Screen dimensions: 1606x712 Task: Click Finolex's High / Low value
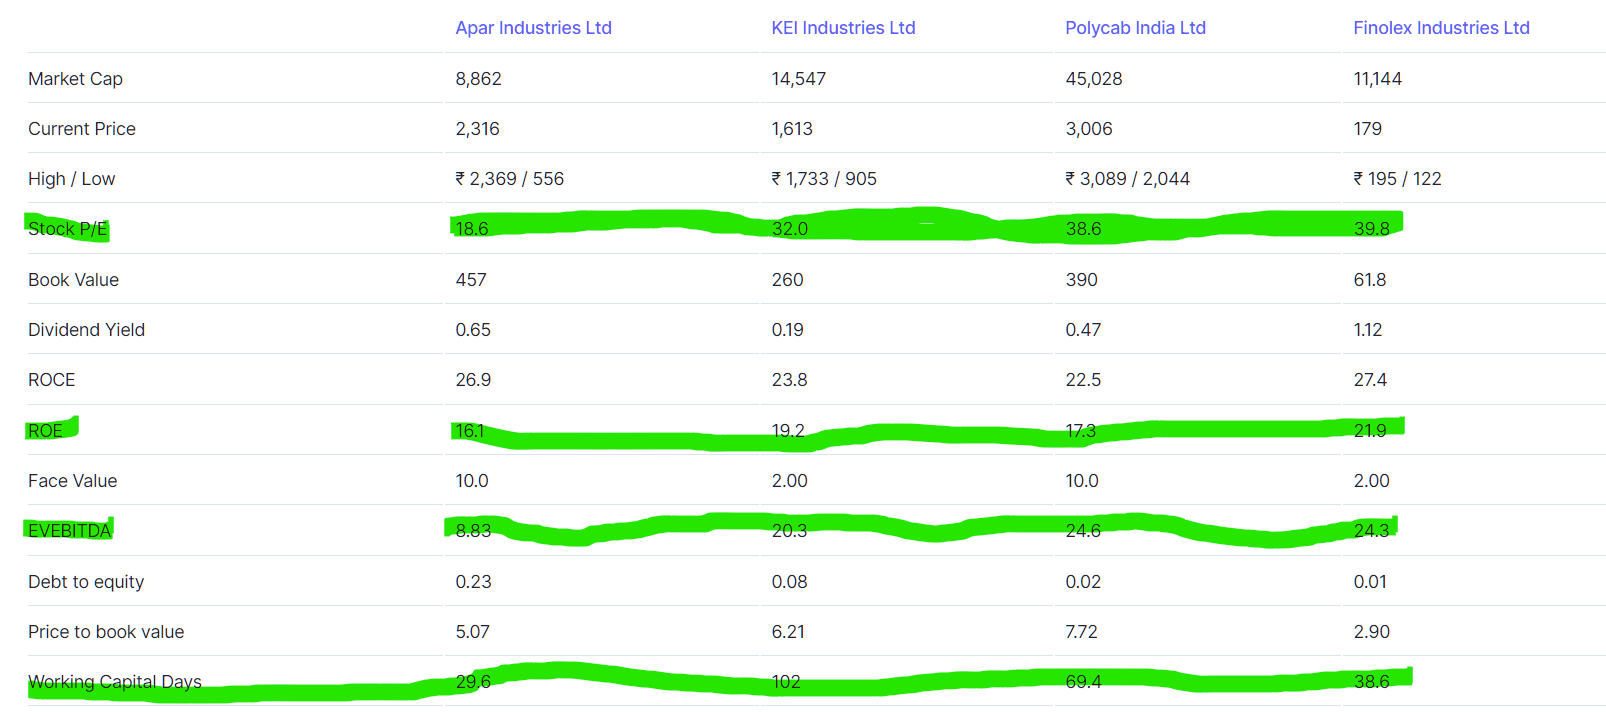1397,179
